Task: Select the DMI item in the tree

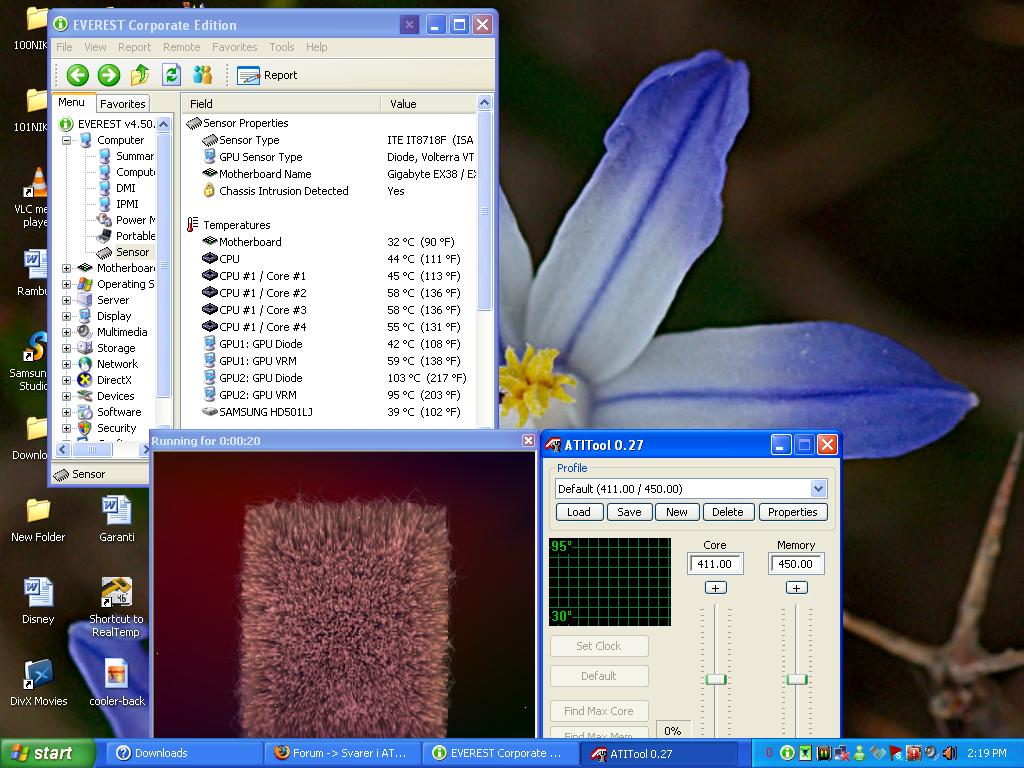Action: (x=125, y=188)
